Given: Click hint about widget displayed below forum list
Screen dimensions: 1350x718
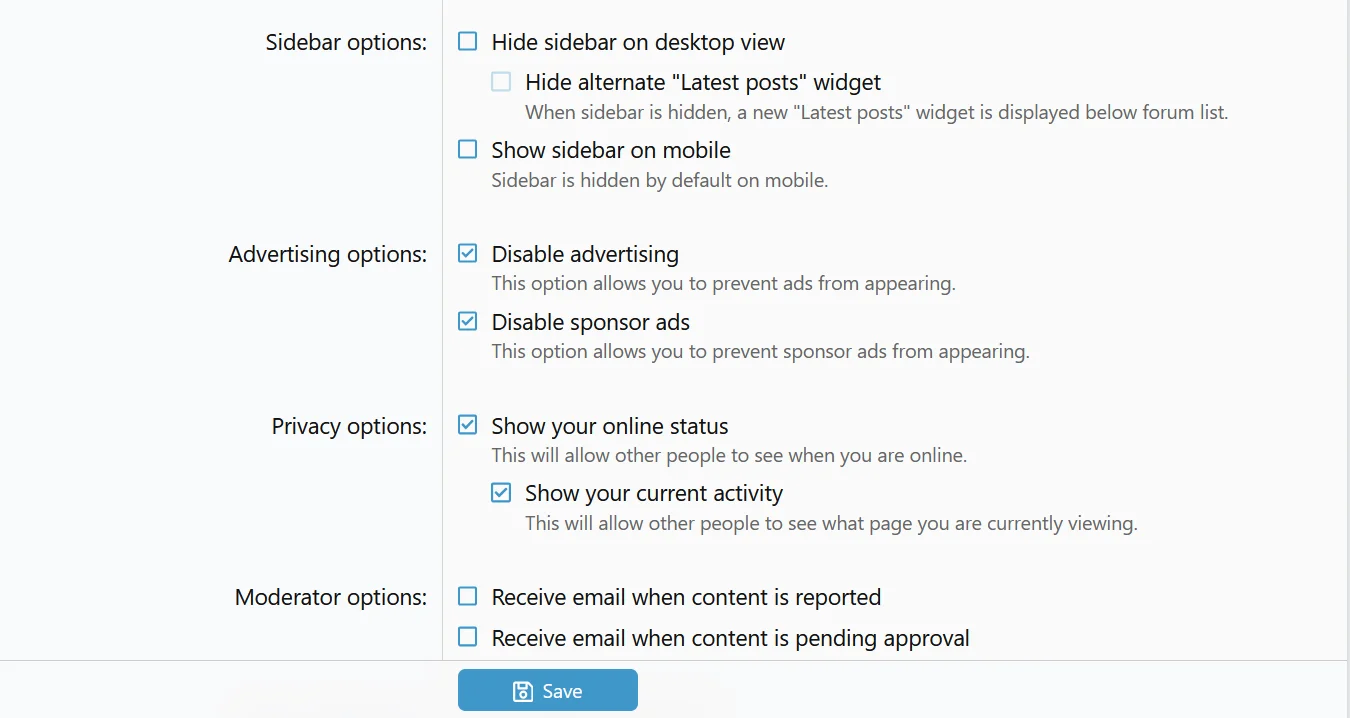Looking at the screenshot, I should click(x=876, y=112).
